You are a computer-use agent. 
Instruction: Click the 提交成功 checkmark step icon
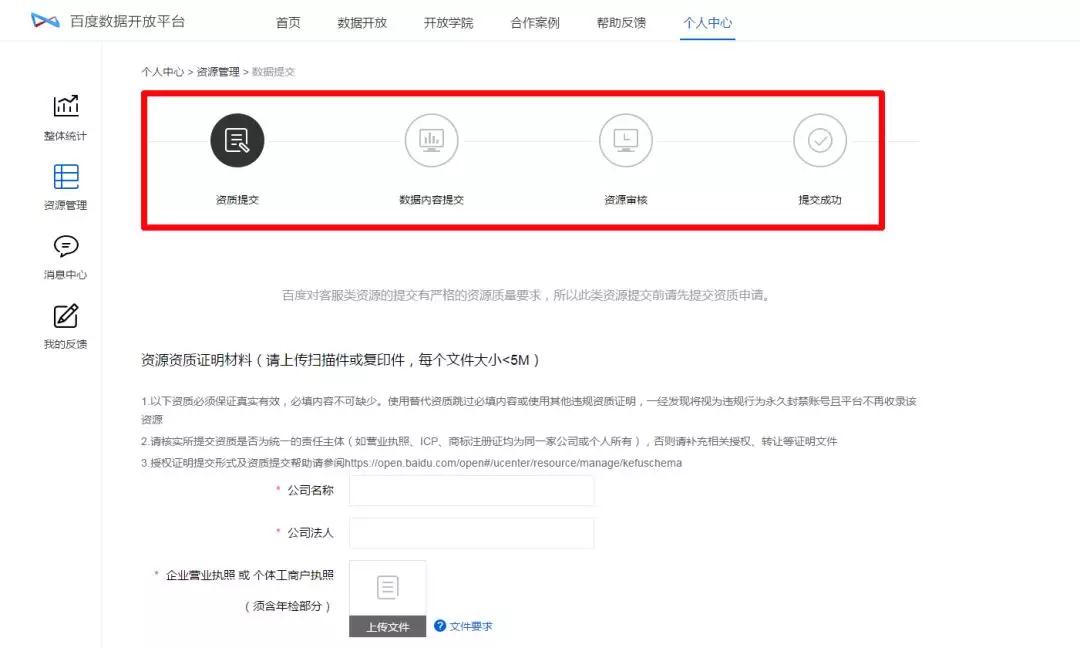(819, 141)
